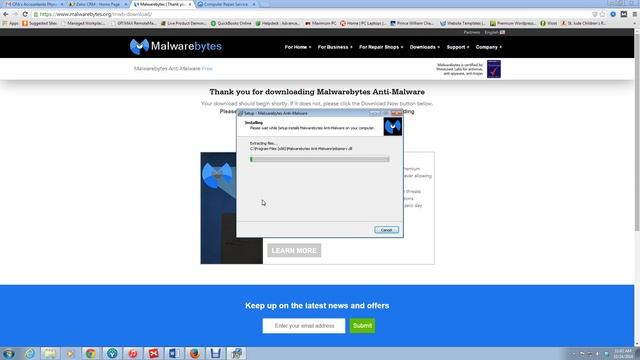
Task: Open the red music app taskbar icon
Action: point(133,353)
